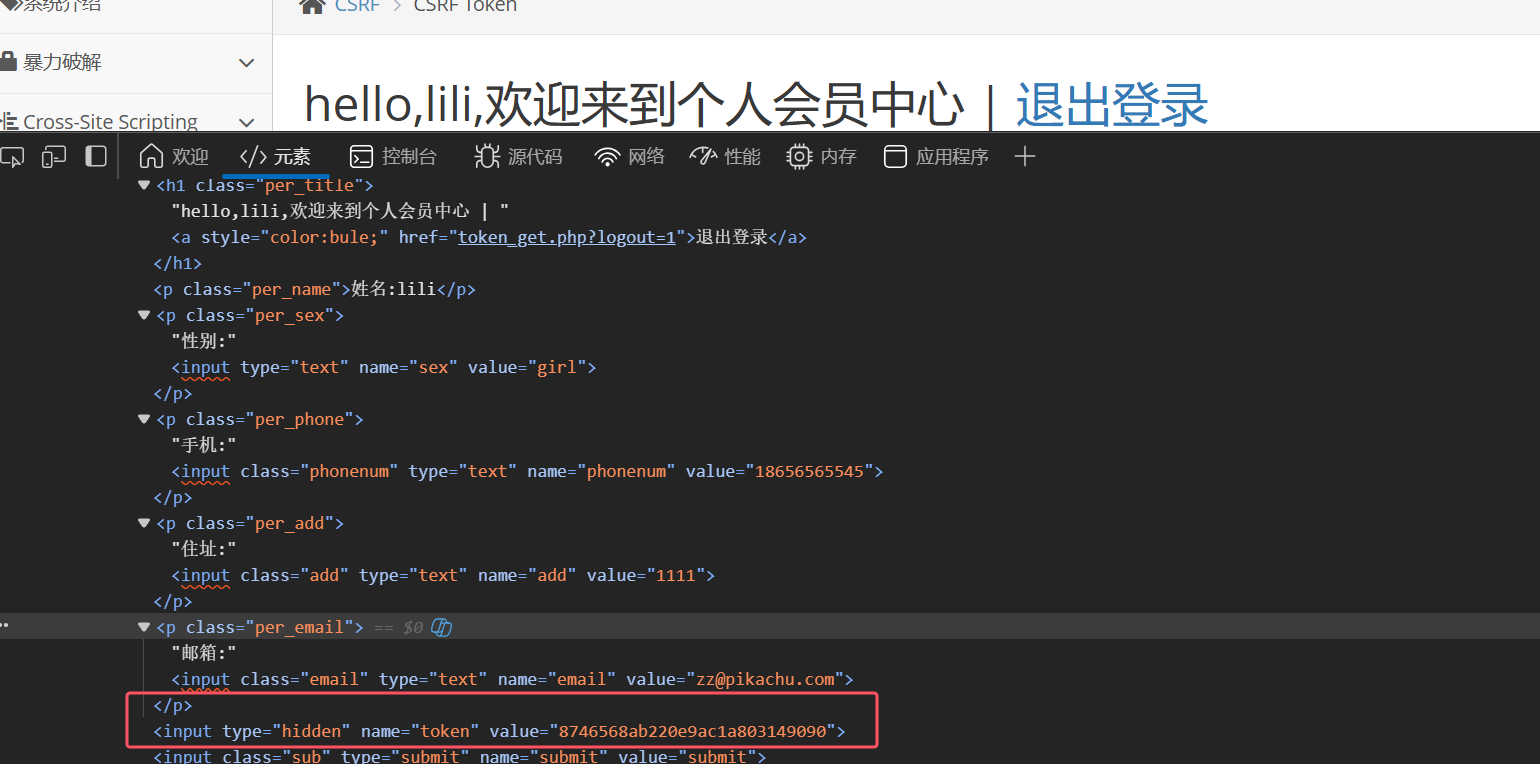
Task: Toggle the DevTools sidebar panel icon
Action: click(x=96, y=157)
